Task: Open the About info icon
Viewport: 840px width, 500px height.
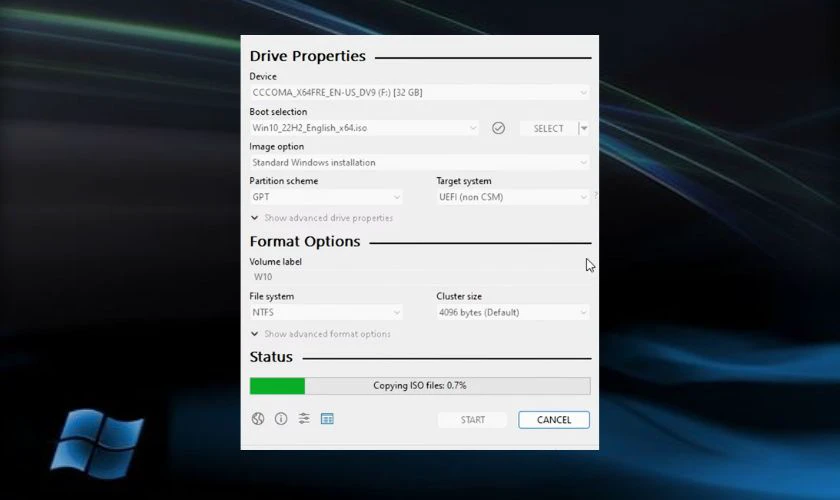Action: 281,419
